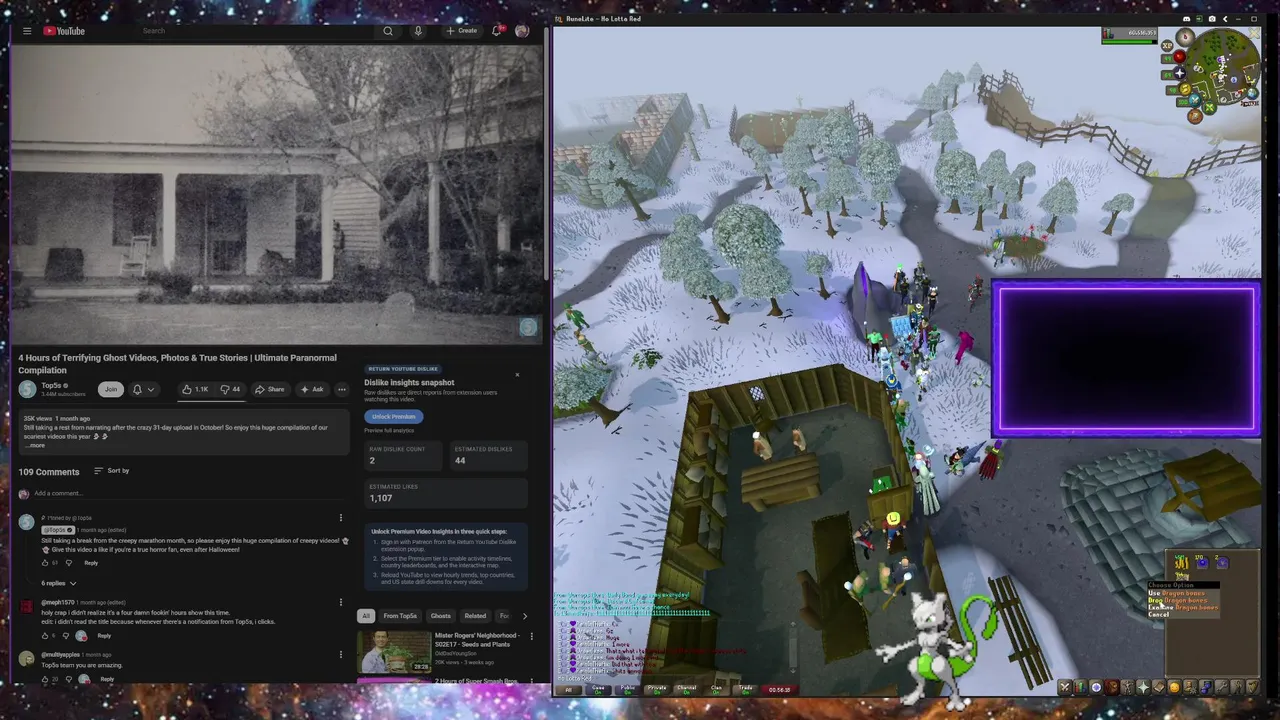The width and height of the screenshot is (1280, 720).
Task: Open the inventory backpack tab icon
Action: point(1112,687)
